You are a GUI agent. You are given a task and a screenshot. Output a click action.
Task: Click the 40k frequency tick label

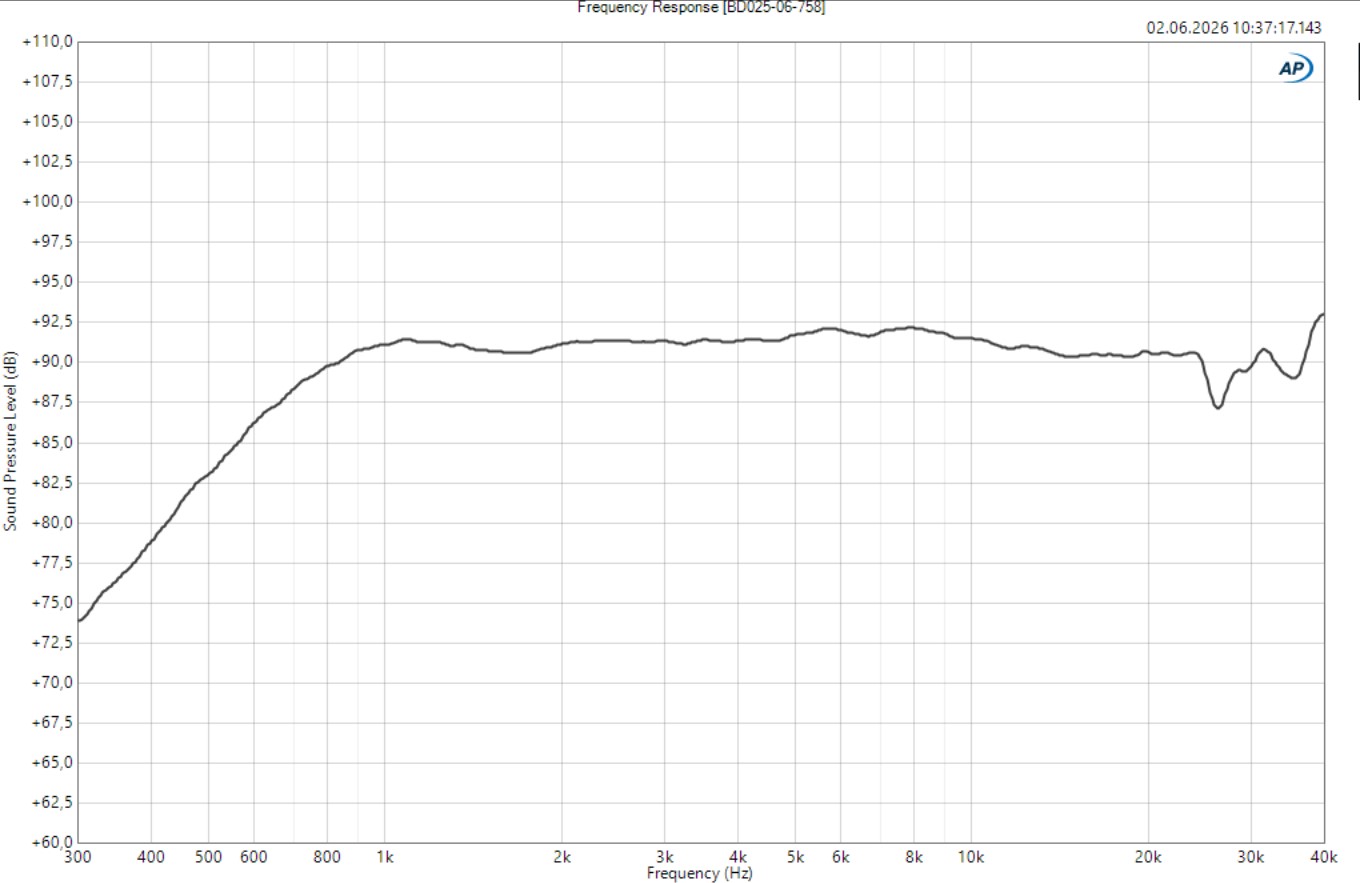point(1324,857)
